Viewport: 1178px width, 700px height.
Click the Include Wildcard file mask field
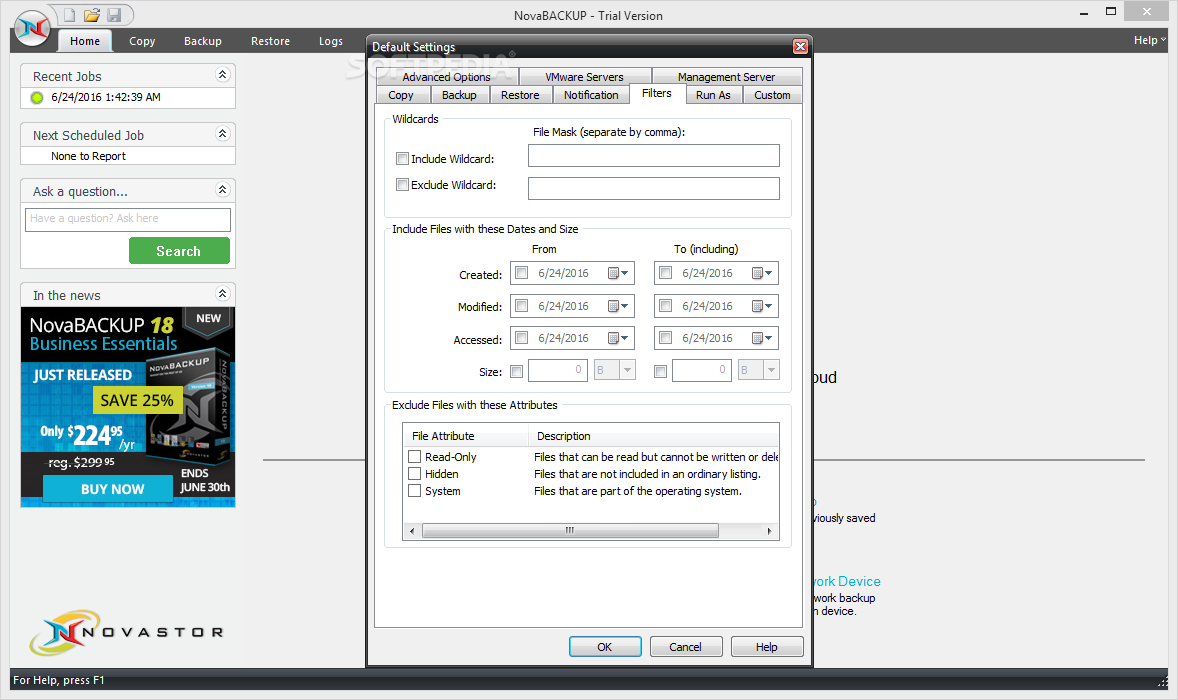(654, 155)
